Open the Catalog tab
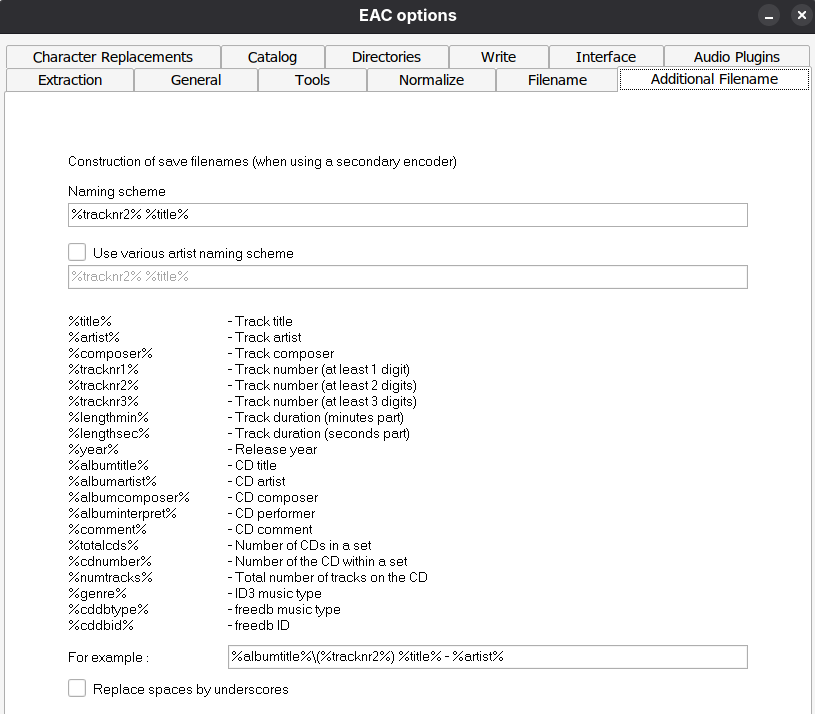 coord(272,57)
